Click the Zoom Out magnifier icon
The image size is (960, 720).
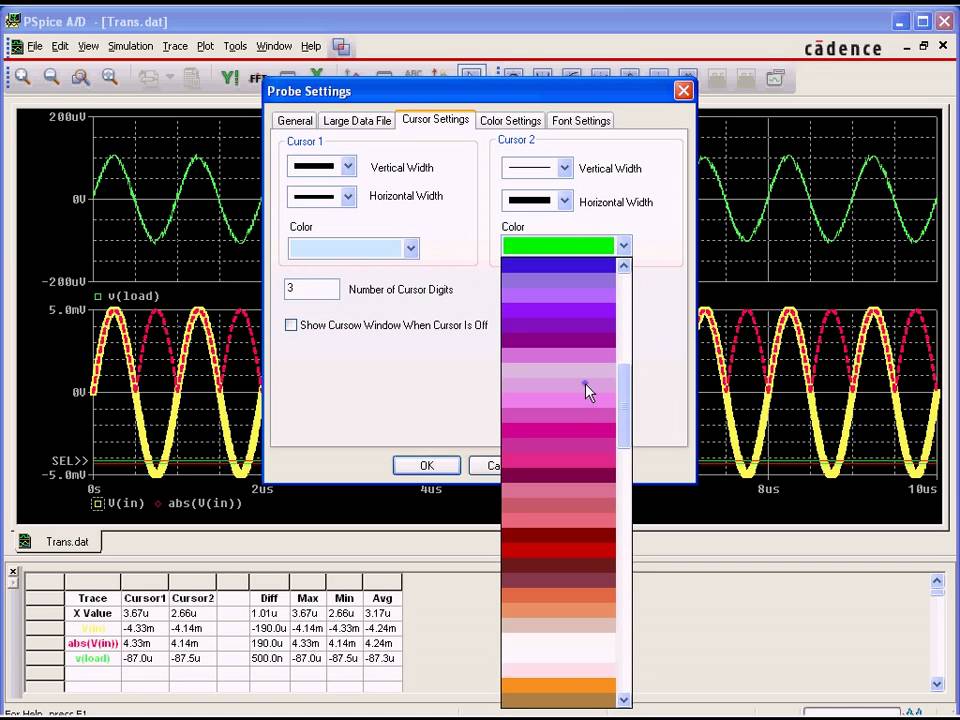coord(52,77)
